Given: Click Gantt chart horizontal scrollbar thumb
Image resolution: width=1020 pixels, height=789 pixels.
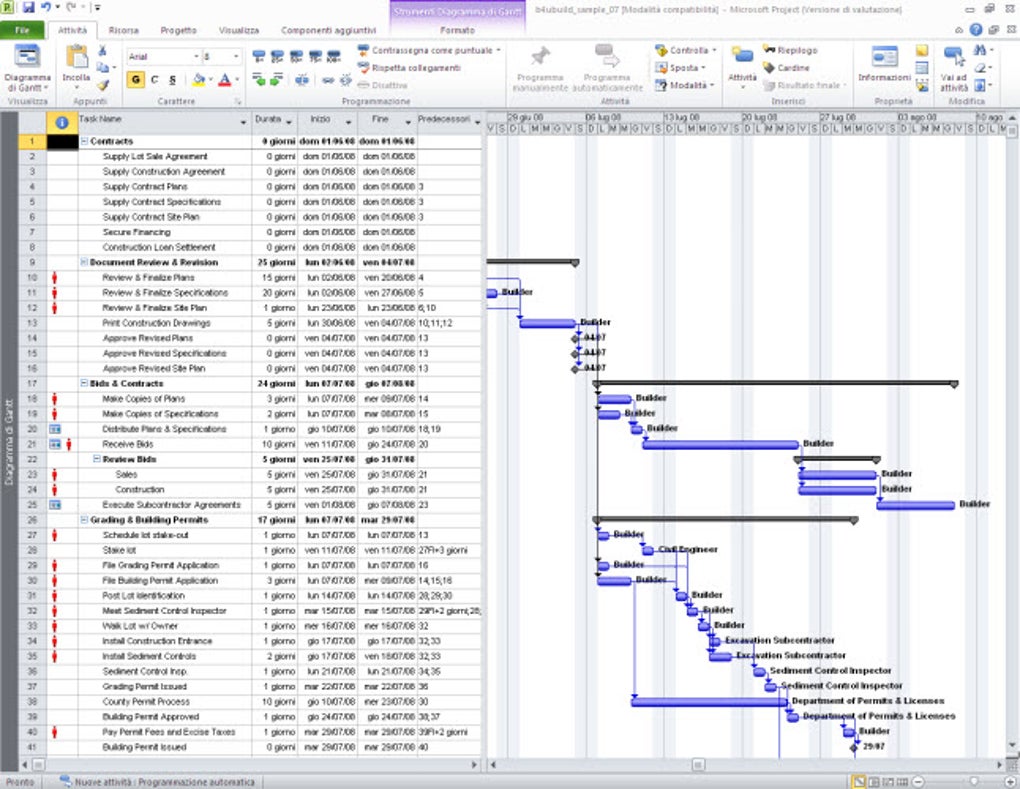Looking at the screenshot, I should pos(698,765).
